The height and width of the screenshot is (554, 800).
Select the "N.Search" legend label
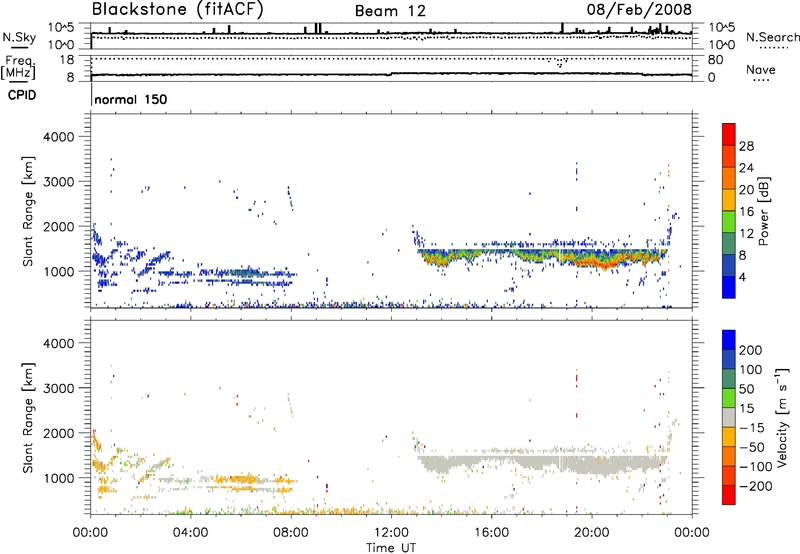[x=773, y=37]
